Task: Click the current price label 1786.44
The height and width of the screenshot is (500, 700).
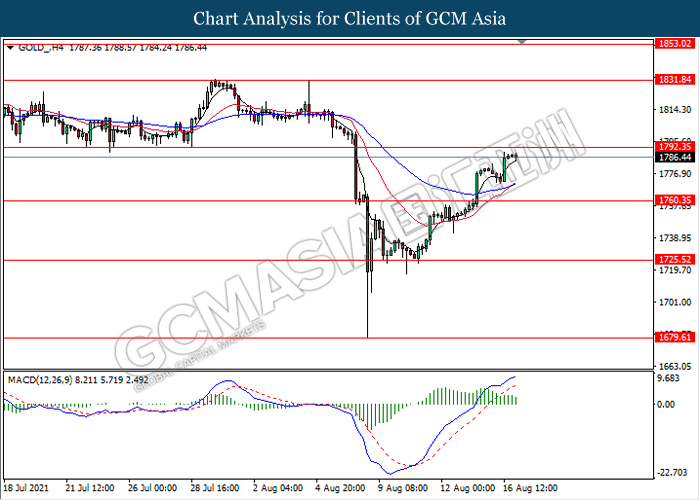Action: 675,157
